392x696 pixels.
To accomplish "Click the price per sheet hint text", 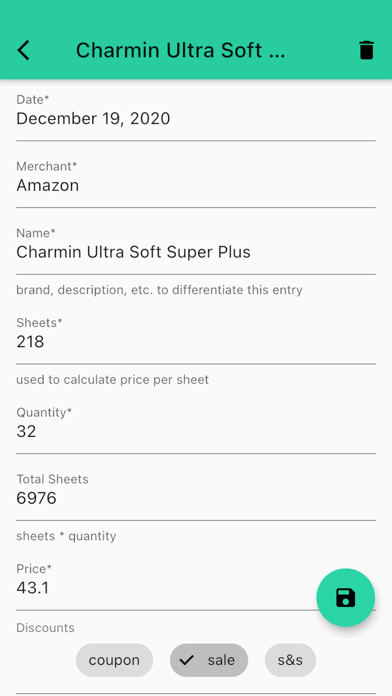I will point(112,380).
